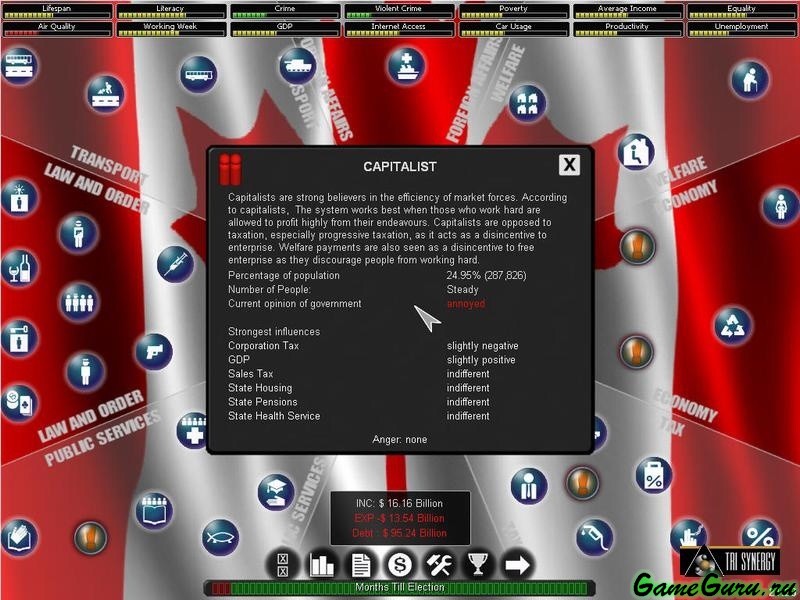The width and height of the screenshot is (800, 600).
Task: Open the businessman with tie tax icon
Action: tap(529, 486)
